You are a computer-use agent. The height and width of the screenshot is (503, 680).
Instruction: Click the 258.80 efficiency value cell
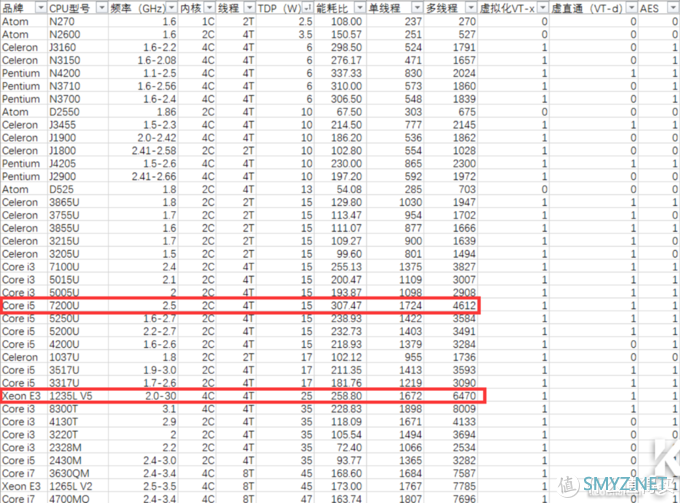point(340,396)
